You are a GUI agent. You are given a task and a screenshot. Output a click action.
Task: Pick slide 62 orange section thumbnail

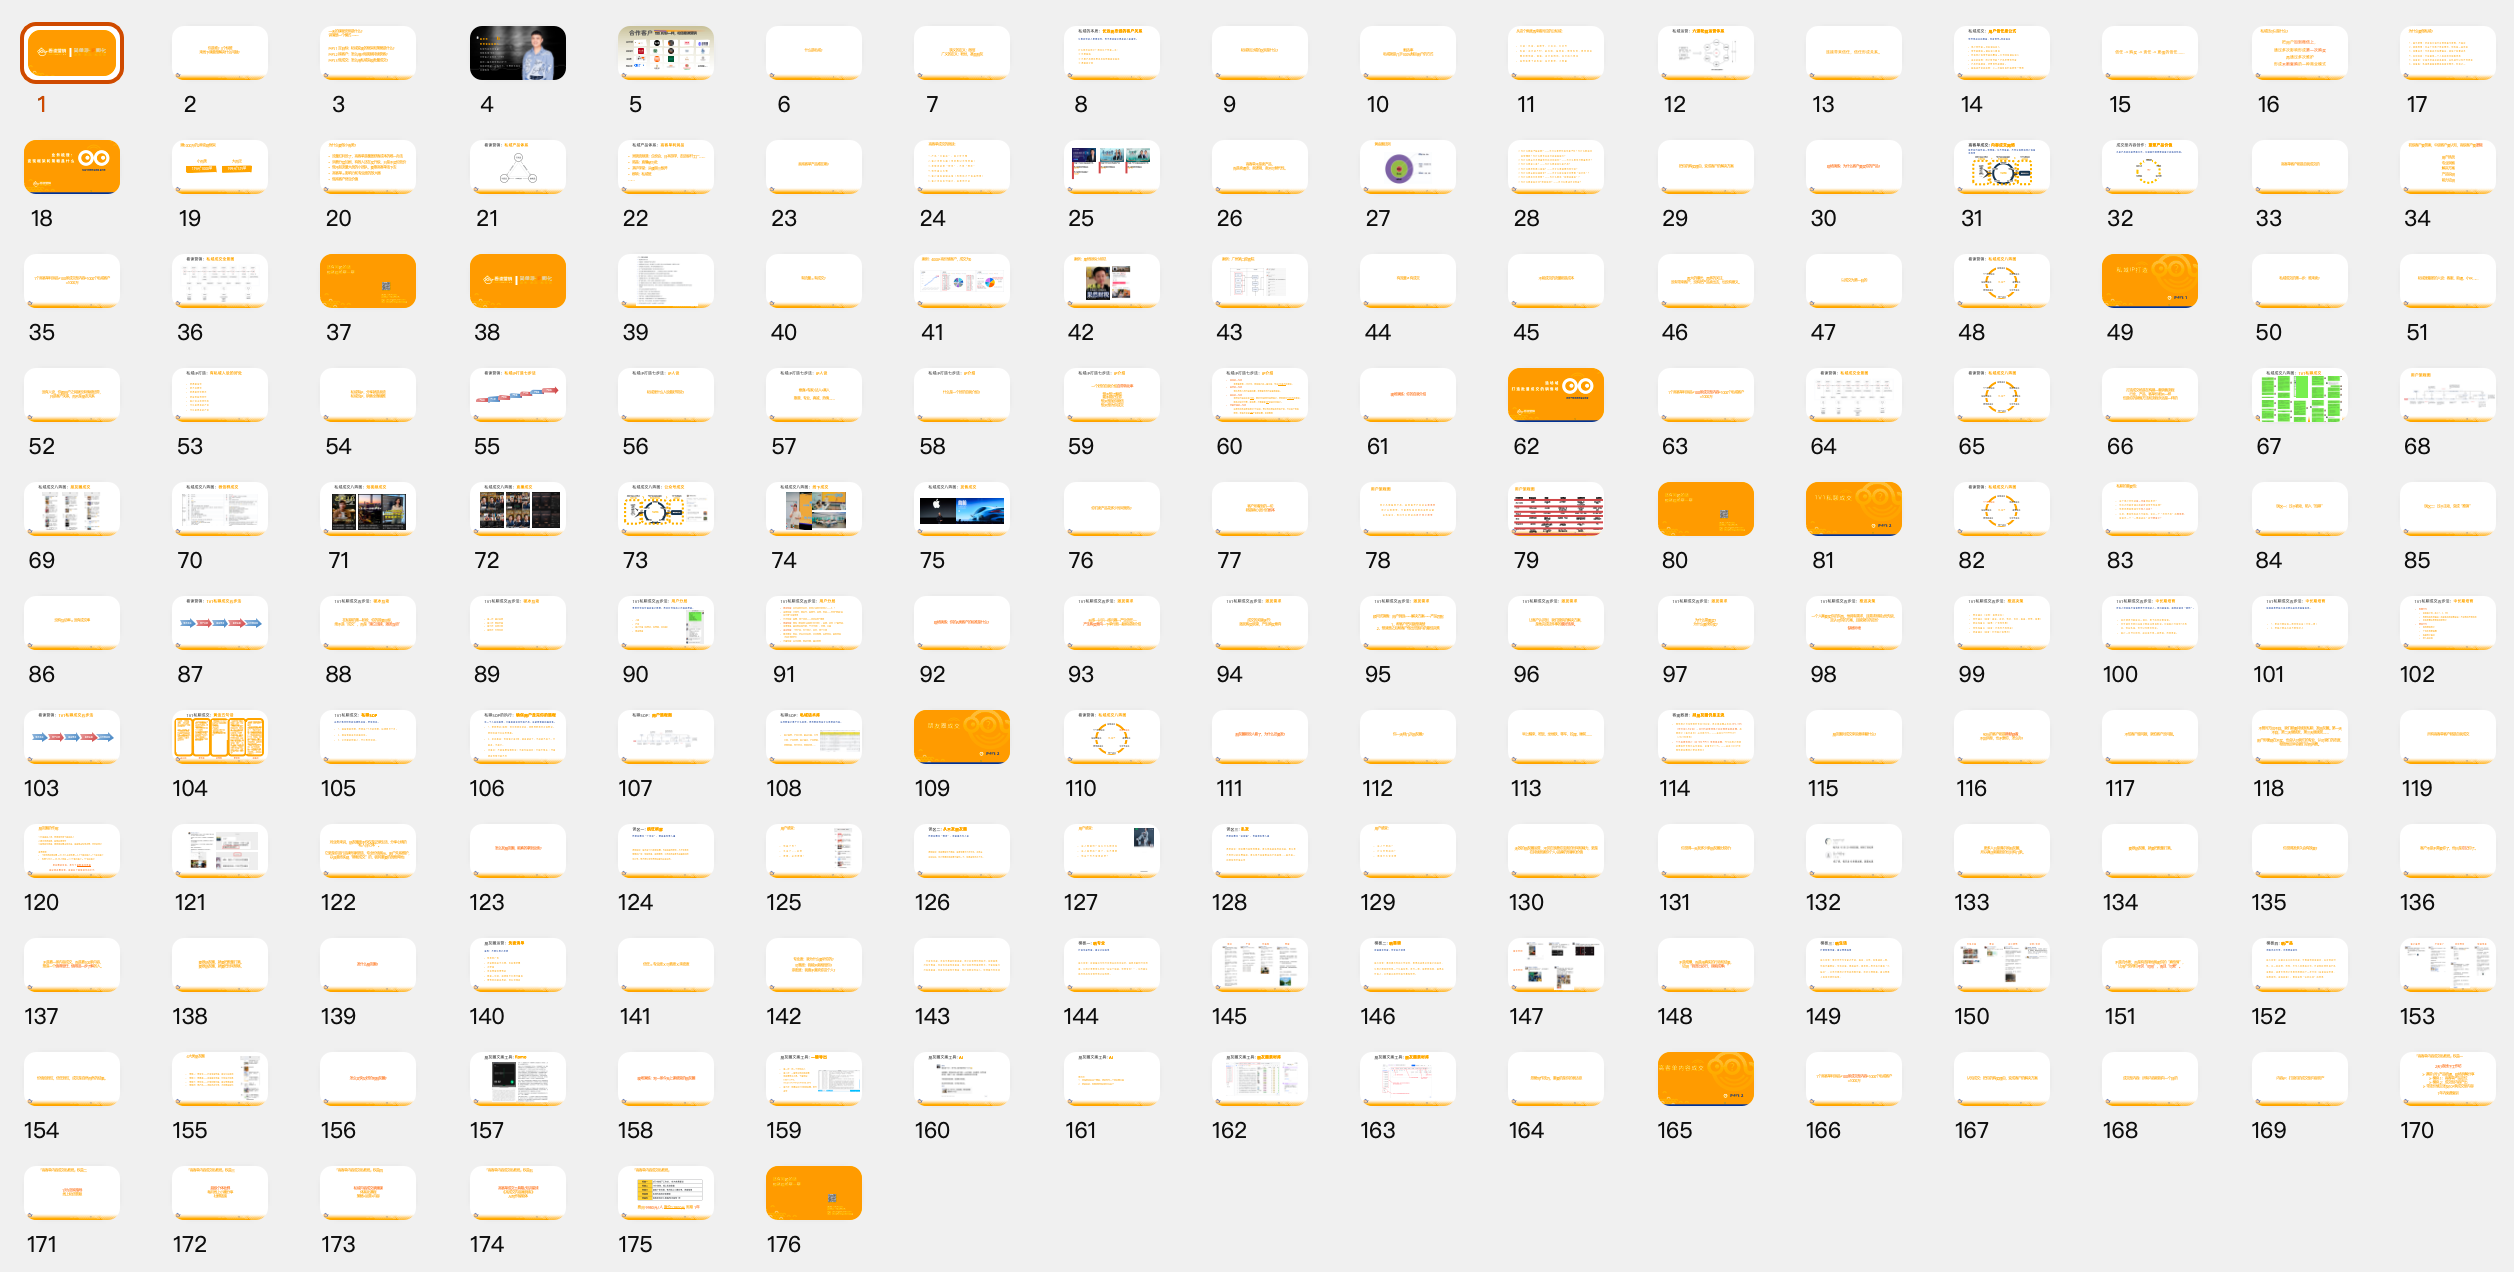pyautogui.click(x=1555, y=394)
